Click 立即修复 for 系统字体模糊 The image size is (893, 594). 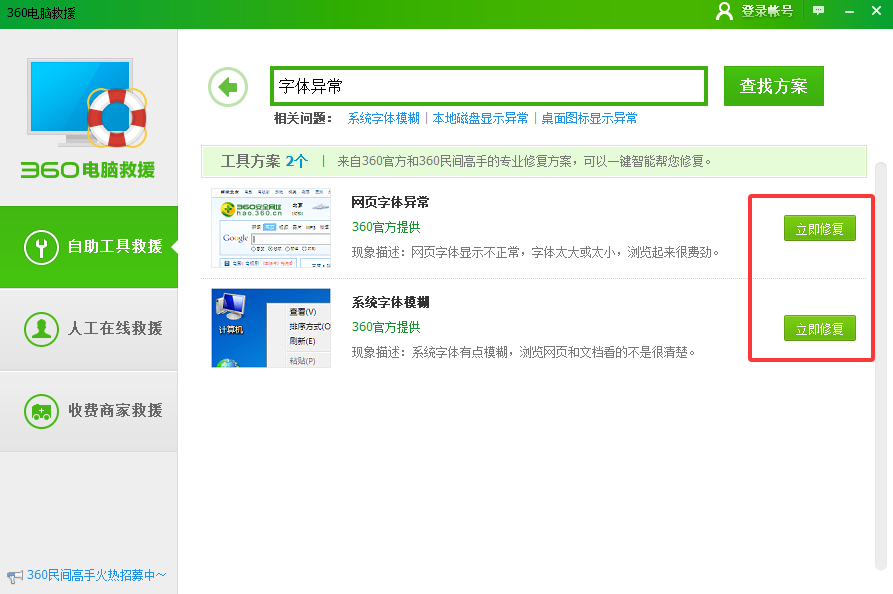coord(819,328)
